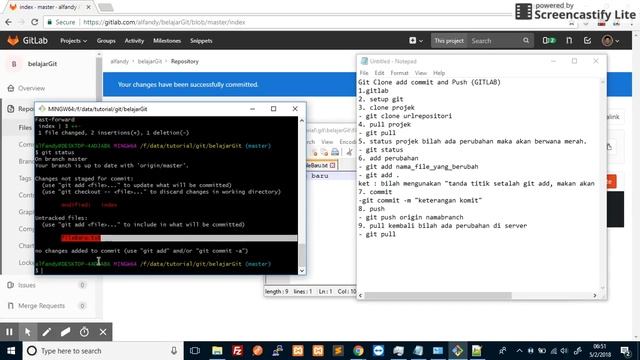Open Edit menu in Notepad
Viewport: 640px width, 360px height.
[380, 73]
